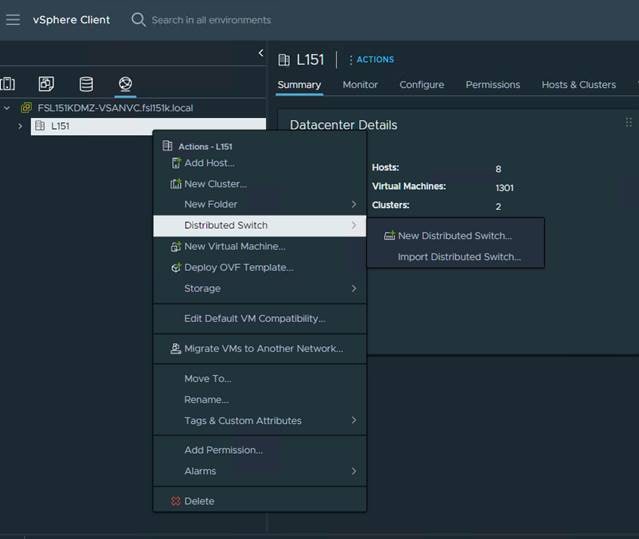Select FSL151KDMZ-VSANVC.fsl151k.local tree entry
The image size is (639, 539).
pyautogui.click(x=115, y=108)
